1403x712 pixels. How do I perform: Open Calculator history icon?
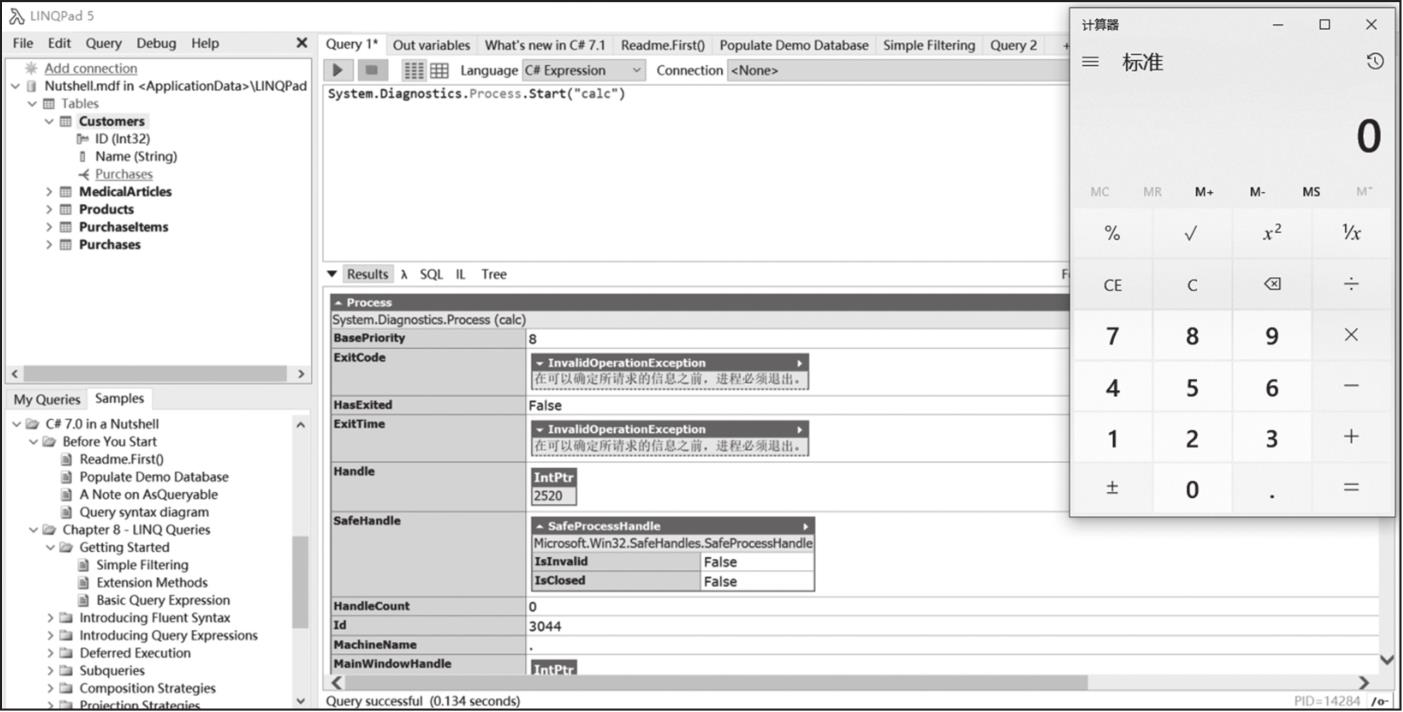pyautogui.click(x=1374, y=62)
